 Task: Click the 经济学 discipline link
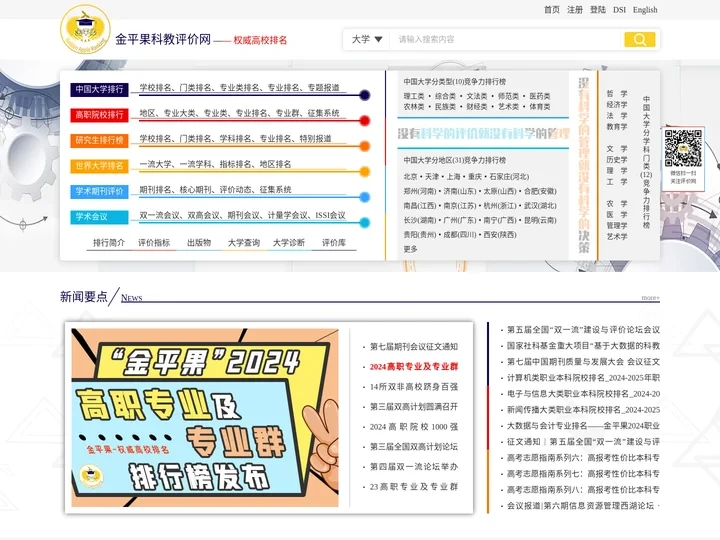(x=617, y=105)
